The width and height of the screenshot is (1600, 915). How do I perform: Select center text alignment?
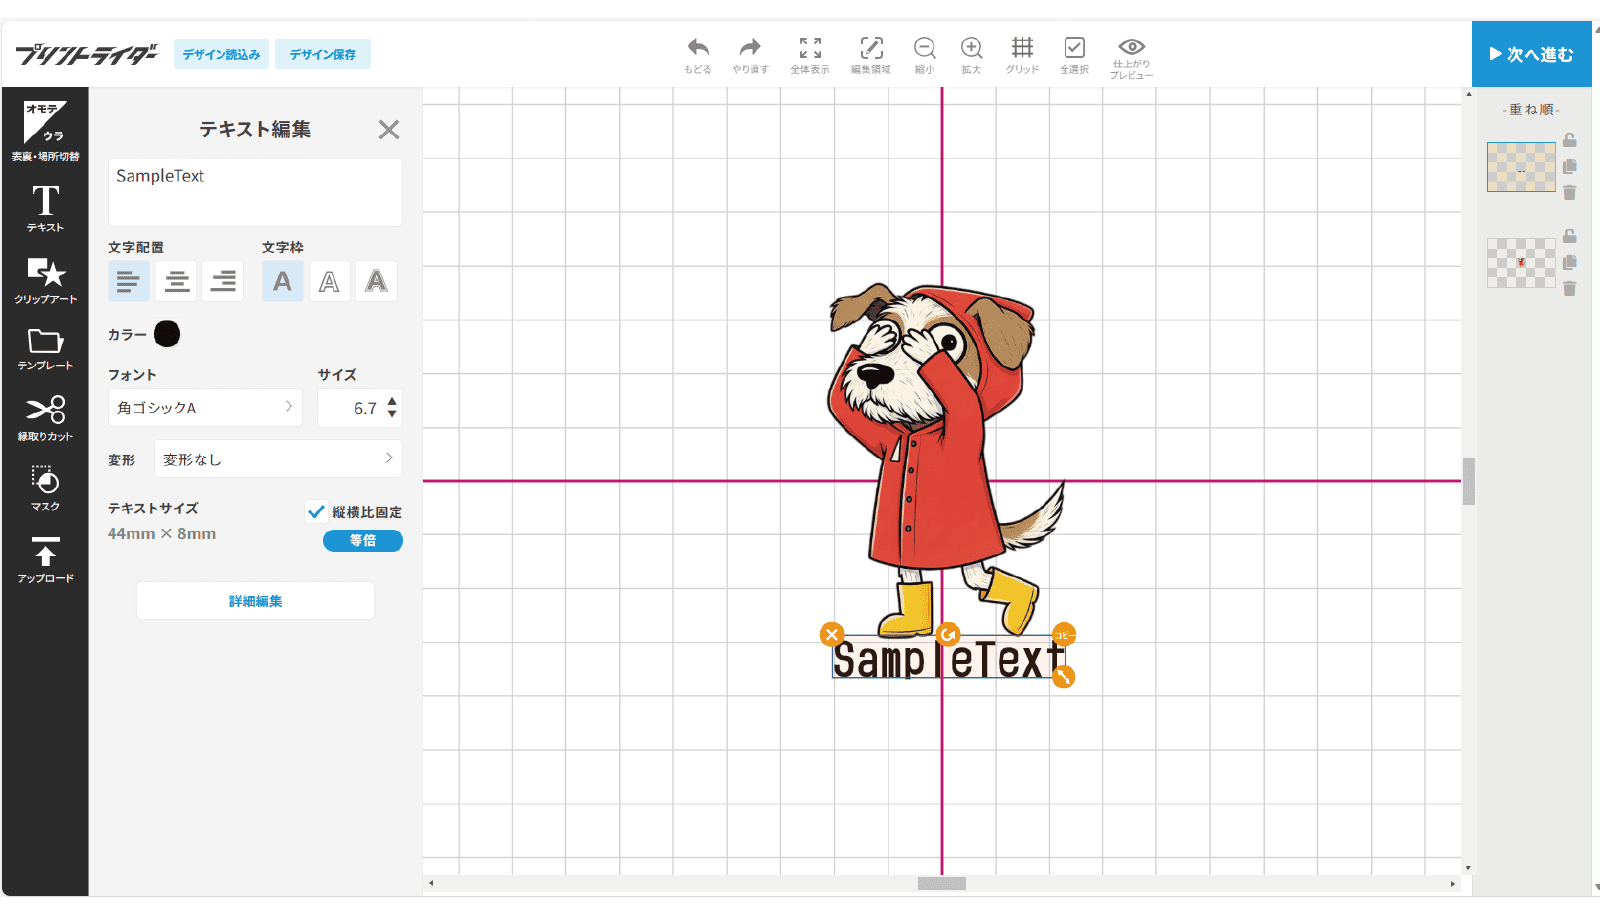coord(176,282)
